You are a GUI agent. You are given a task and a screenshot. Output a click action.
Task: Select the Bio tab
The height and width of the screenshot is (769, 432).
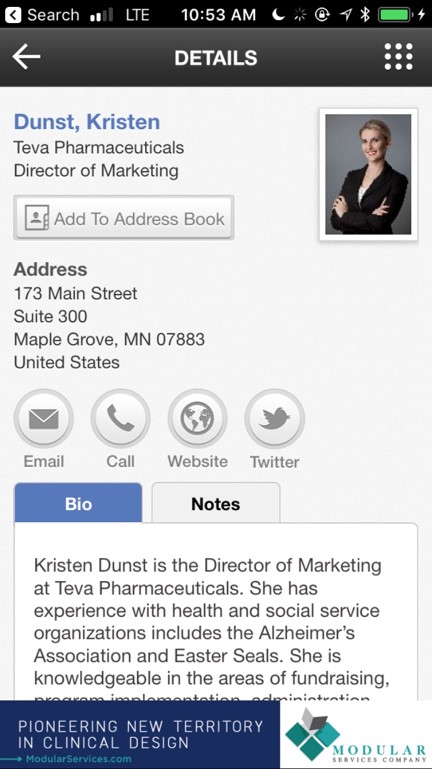78,503
